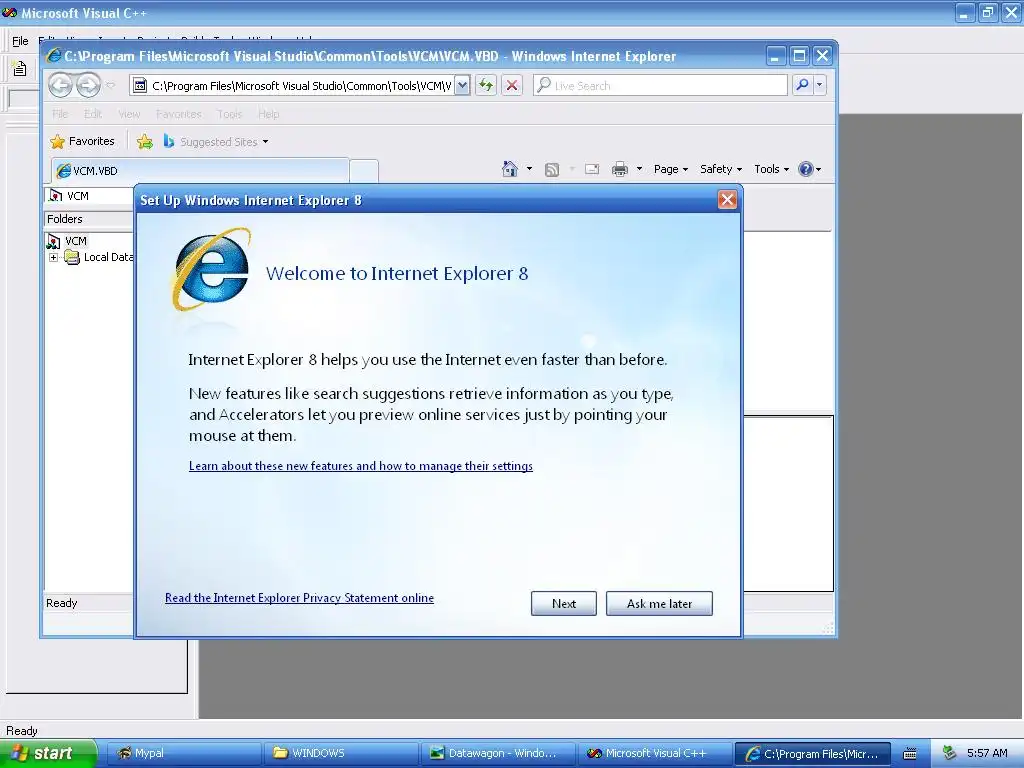
Task: Click the VCM label above Folders pane
Action: click(x=78, y=196)
